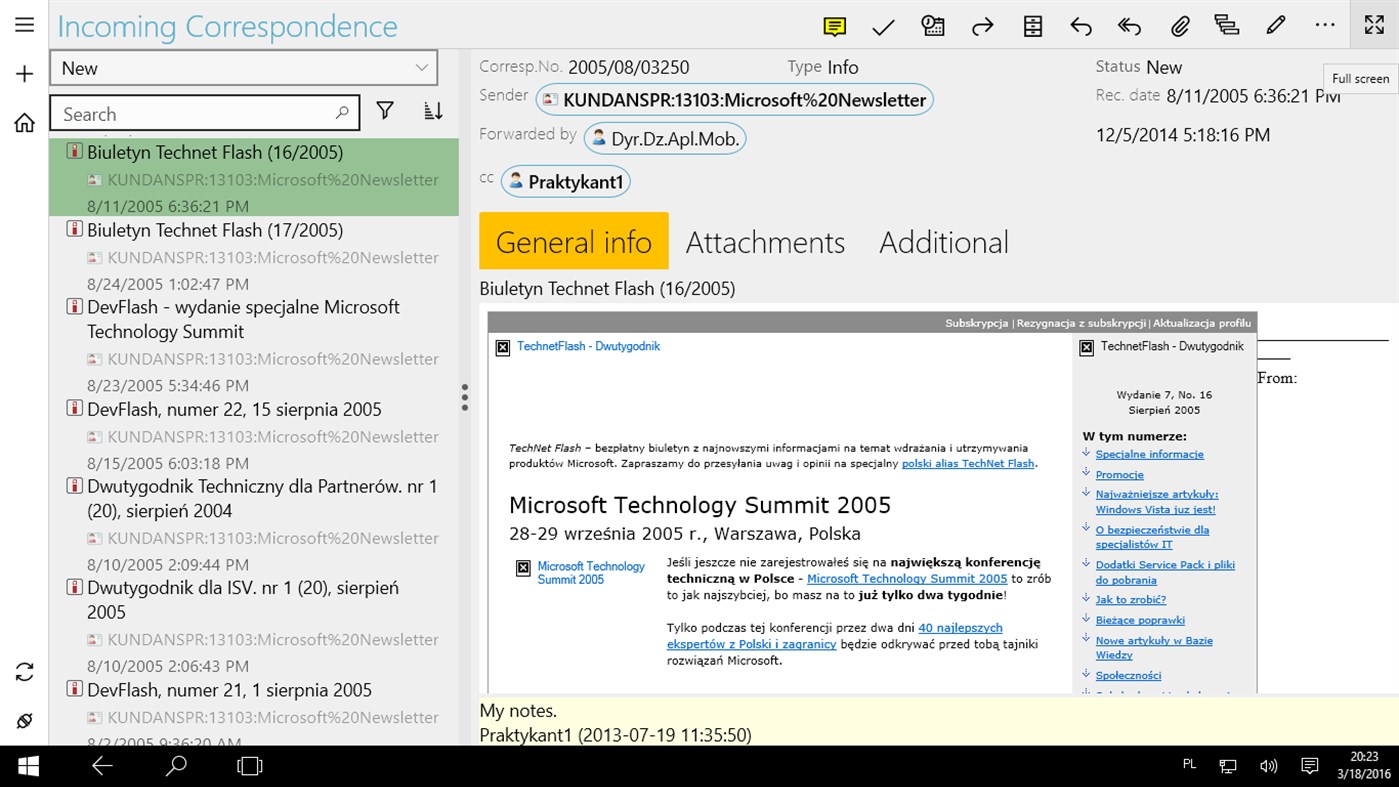Select DevFlash, numer 21, 1 sierpnia 2005
1399x787 pixels.
[254, 712]
